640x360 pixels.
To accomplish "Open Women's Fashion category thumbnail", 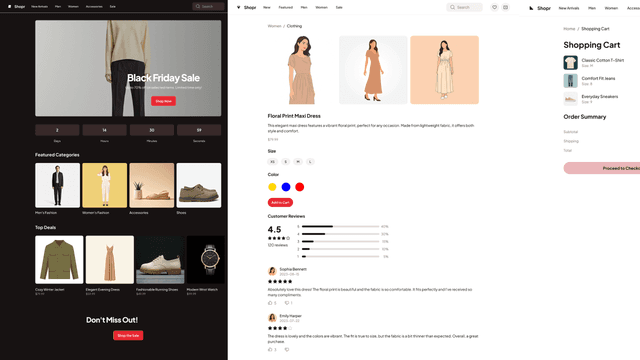I will point(104,185).
